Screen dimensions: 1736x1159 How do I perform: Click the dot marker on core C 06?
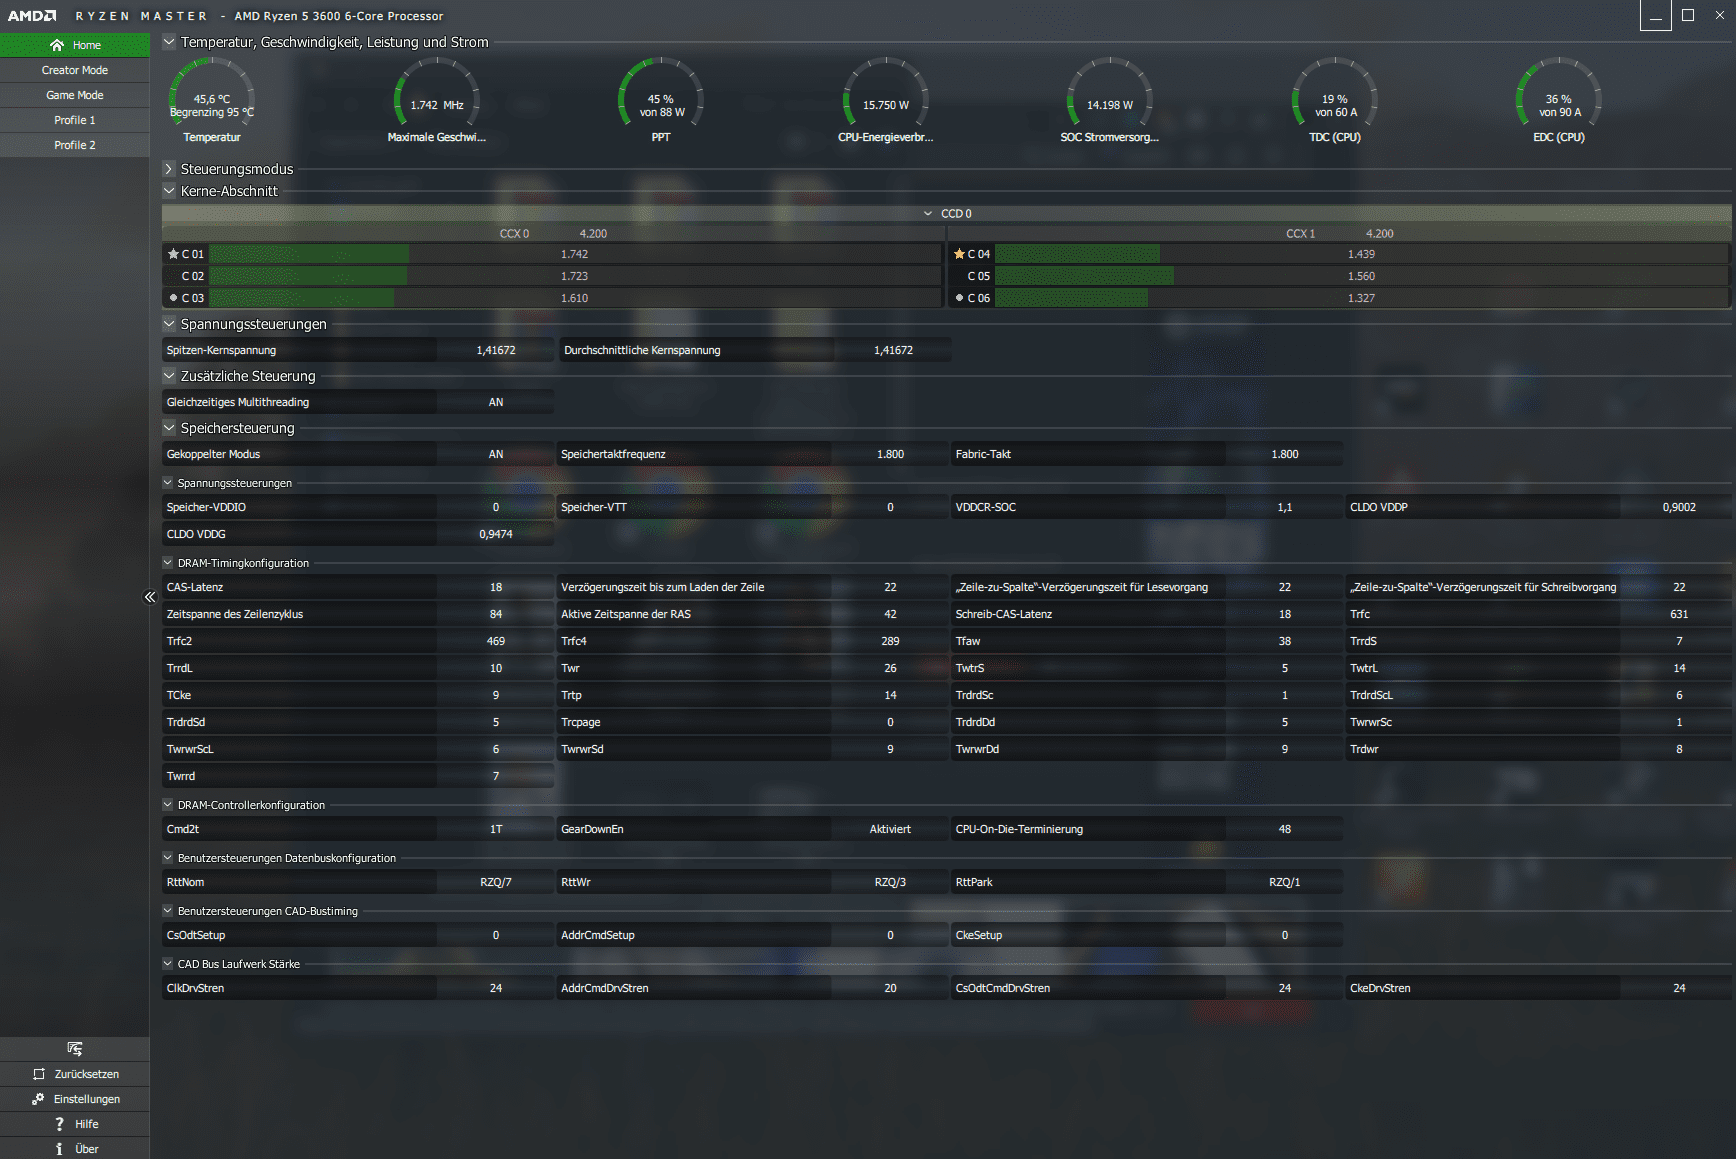point(959,298)
